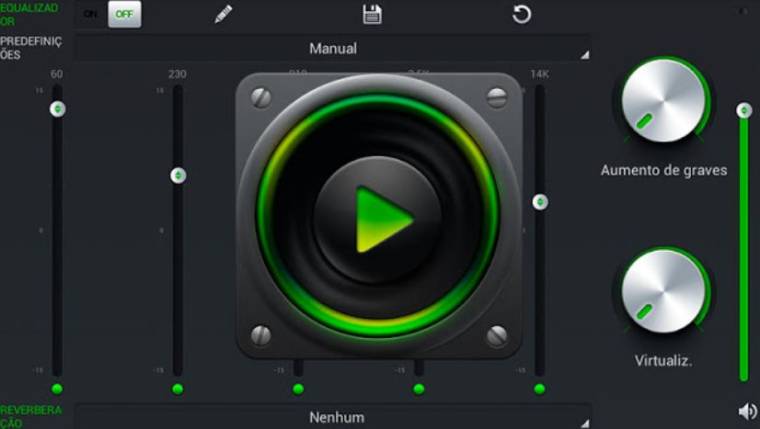Click the Virtualiz. knob

[664, 291]
